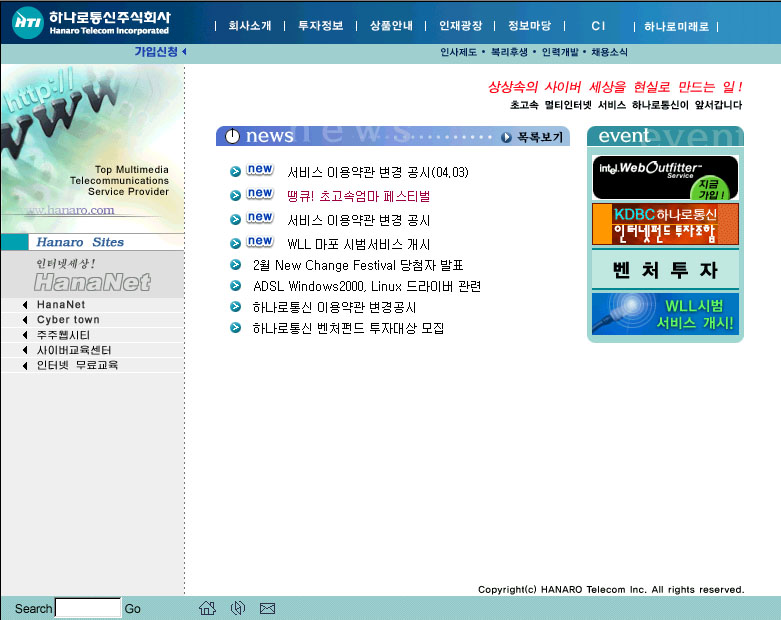Open news 서비스 이용약관 변경 공시(04.03)
The height and width of the screenshot is (620, 781).
(x=378, y=172)
